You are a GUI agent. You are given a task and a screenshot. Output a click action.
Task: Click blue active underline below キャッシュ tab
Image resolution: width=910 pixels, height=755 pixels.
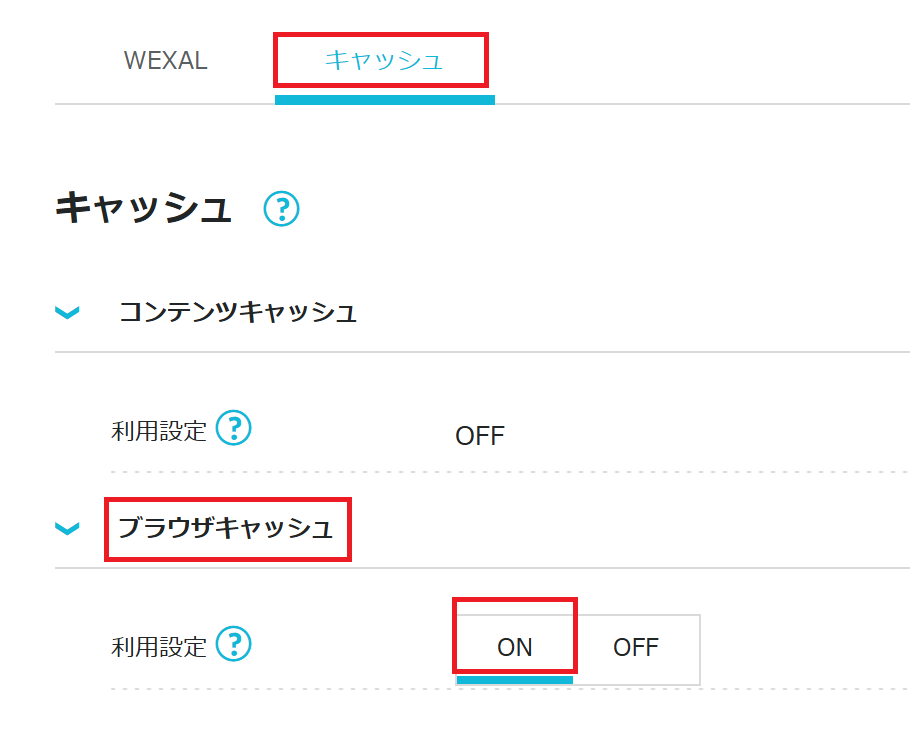click(x=384, y=99)
